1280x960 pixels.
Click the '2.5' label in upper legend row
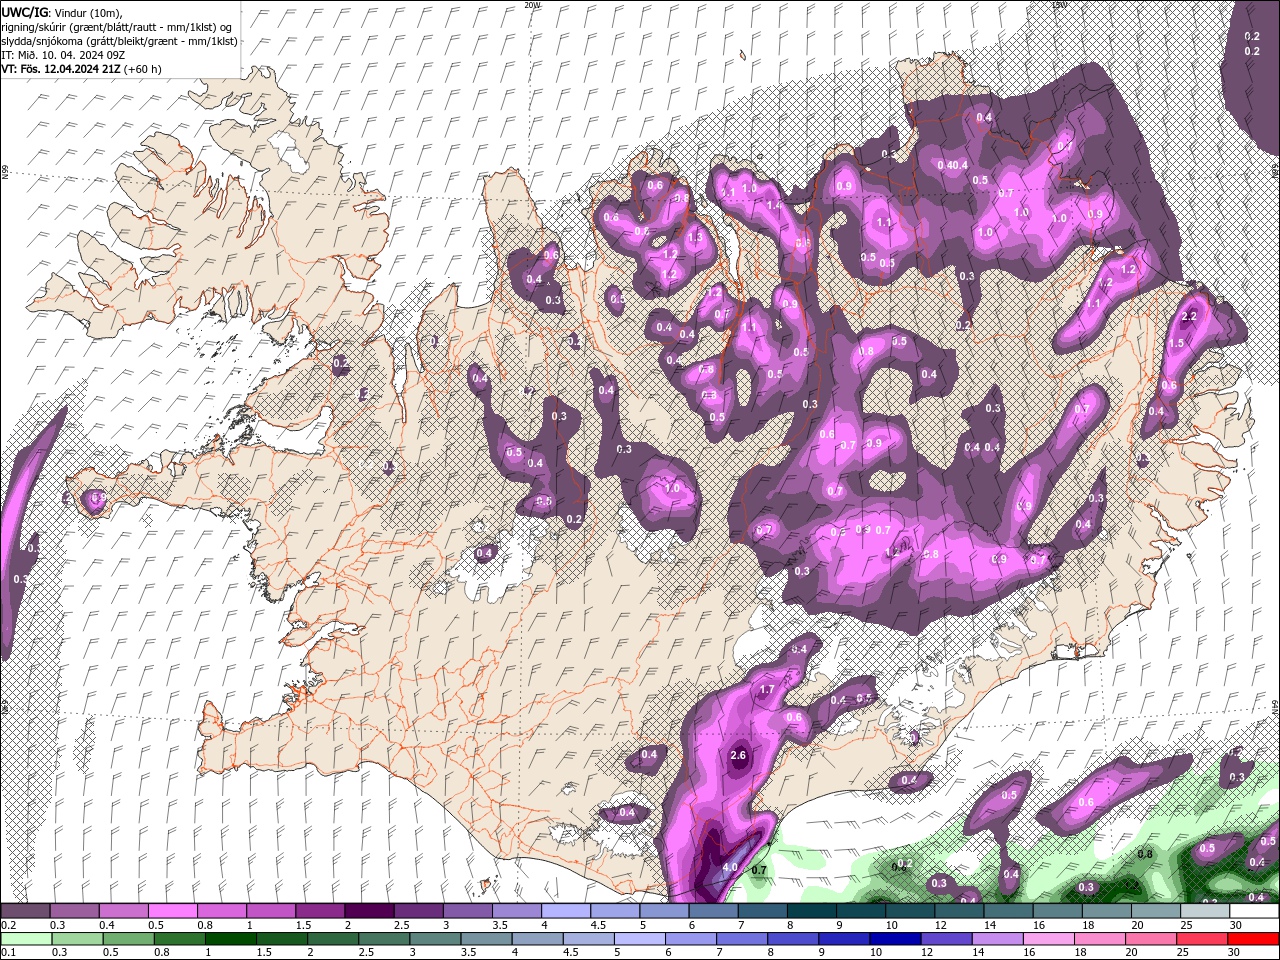click(402, 925)
